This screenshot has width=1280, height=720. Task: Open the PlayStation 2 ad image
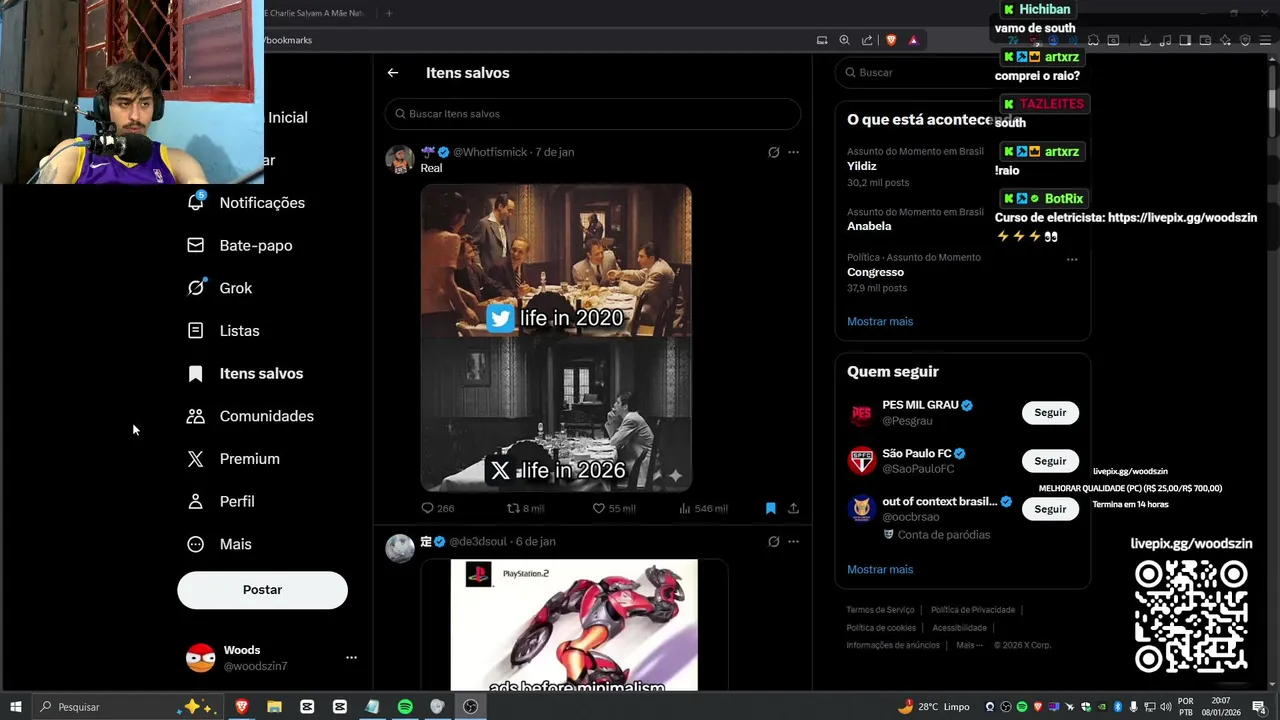click(x=574, y=625)
